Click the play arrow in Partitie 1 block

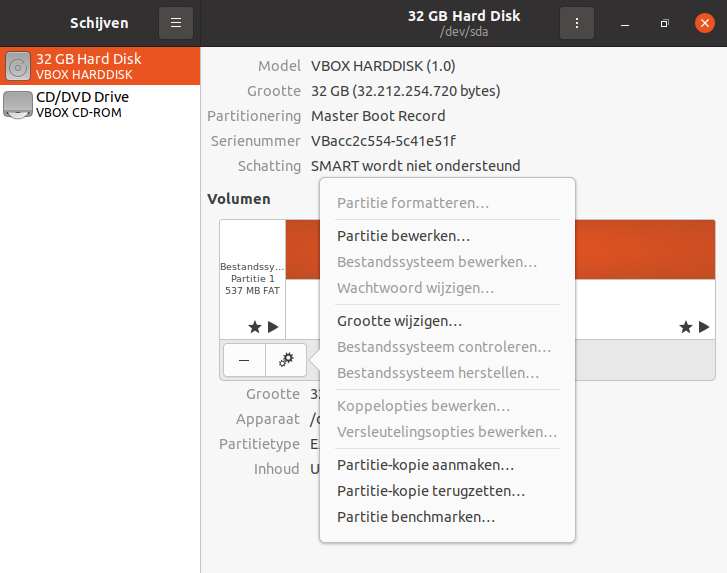click(x=273, y=327)
